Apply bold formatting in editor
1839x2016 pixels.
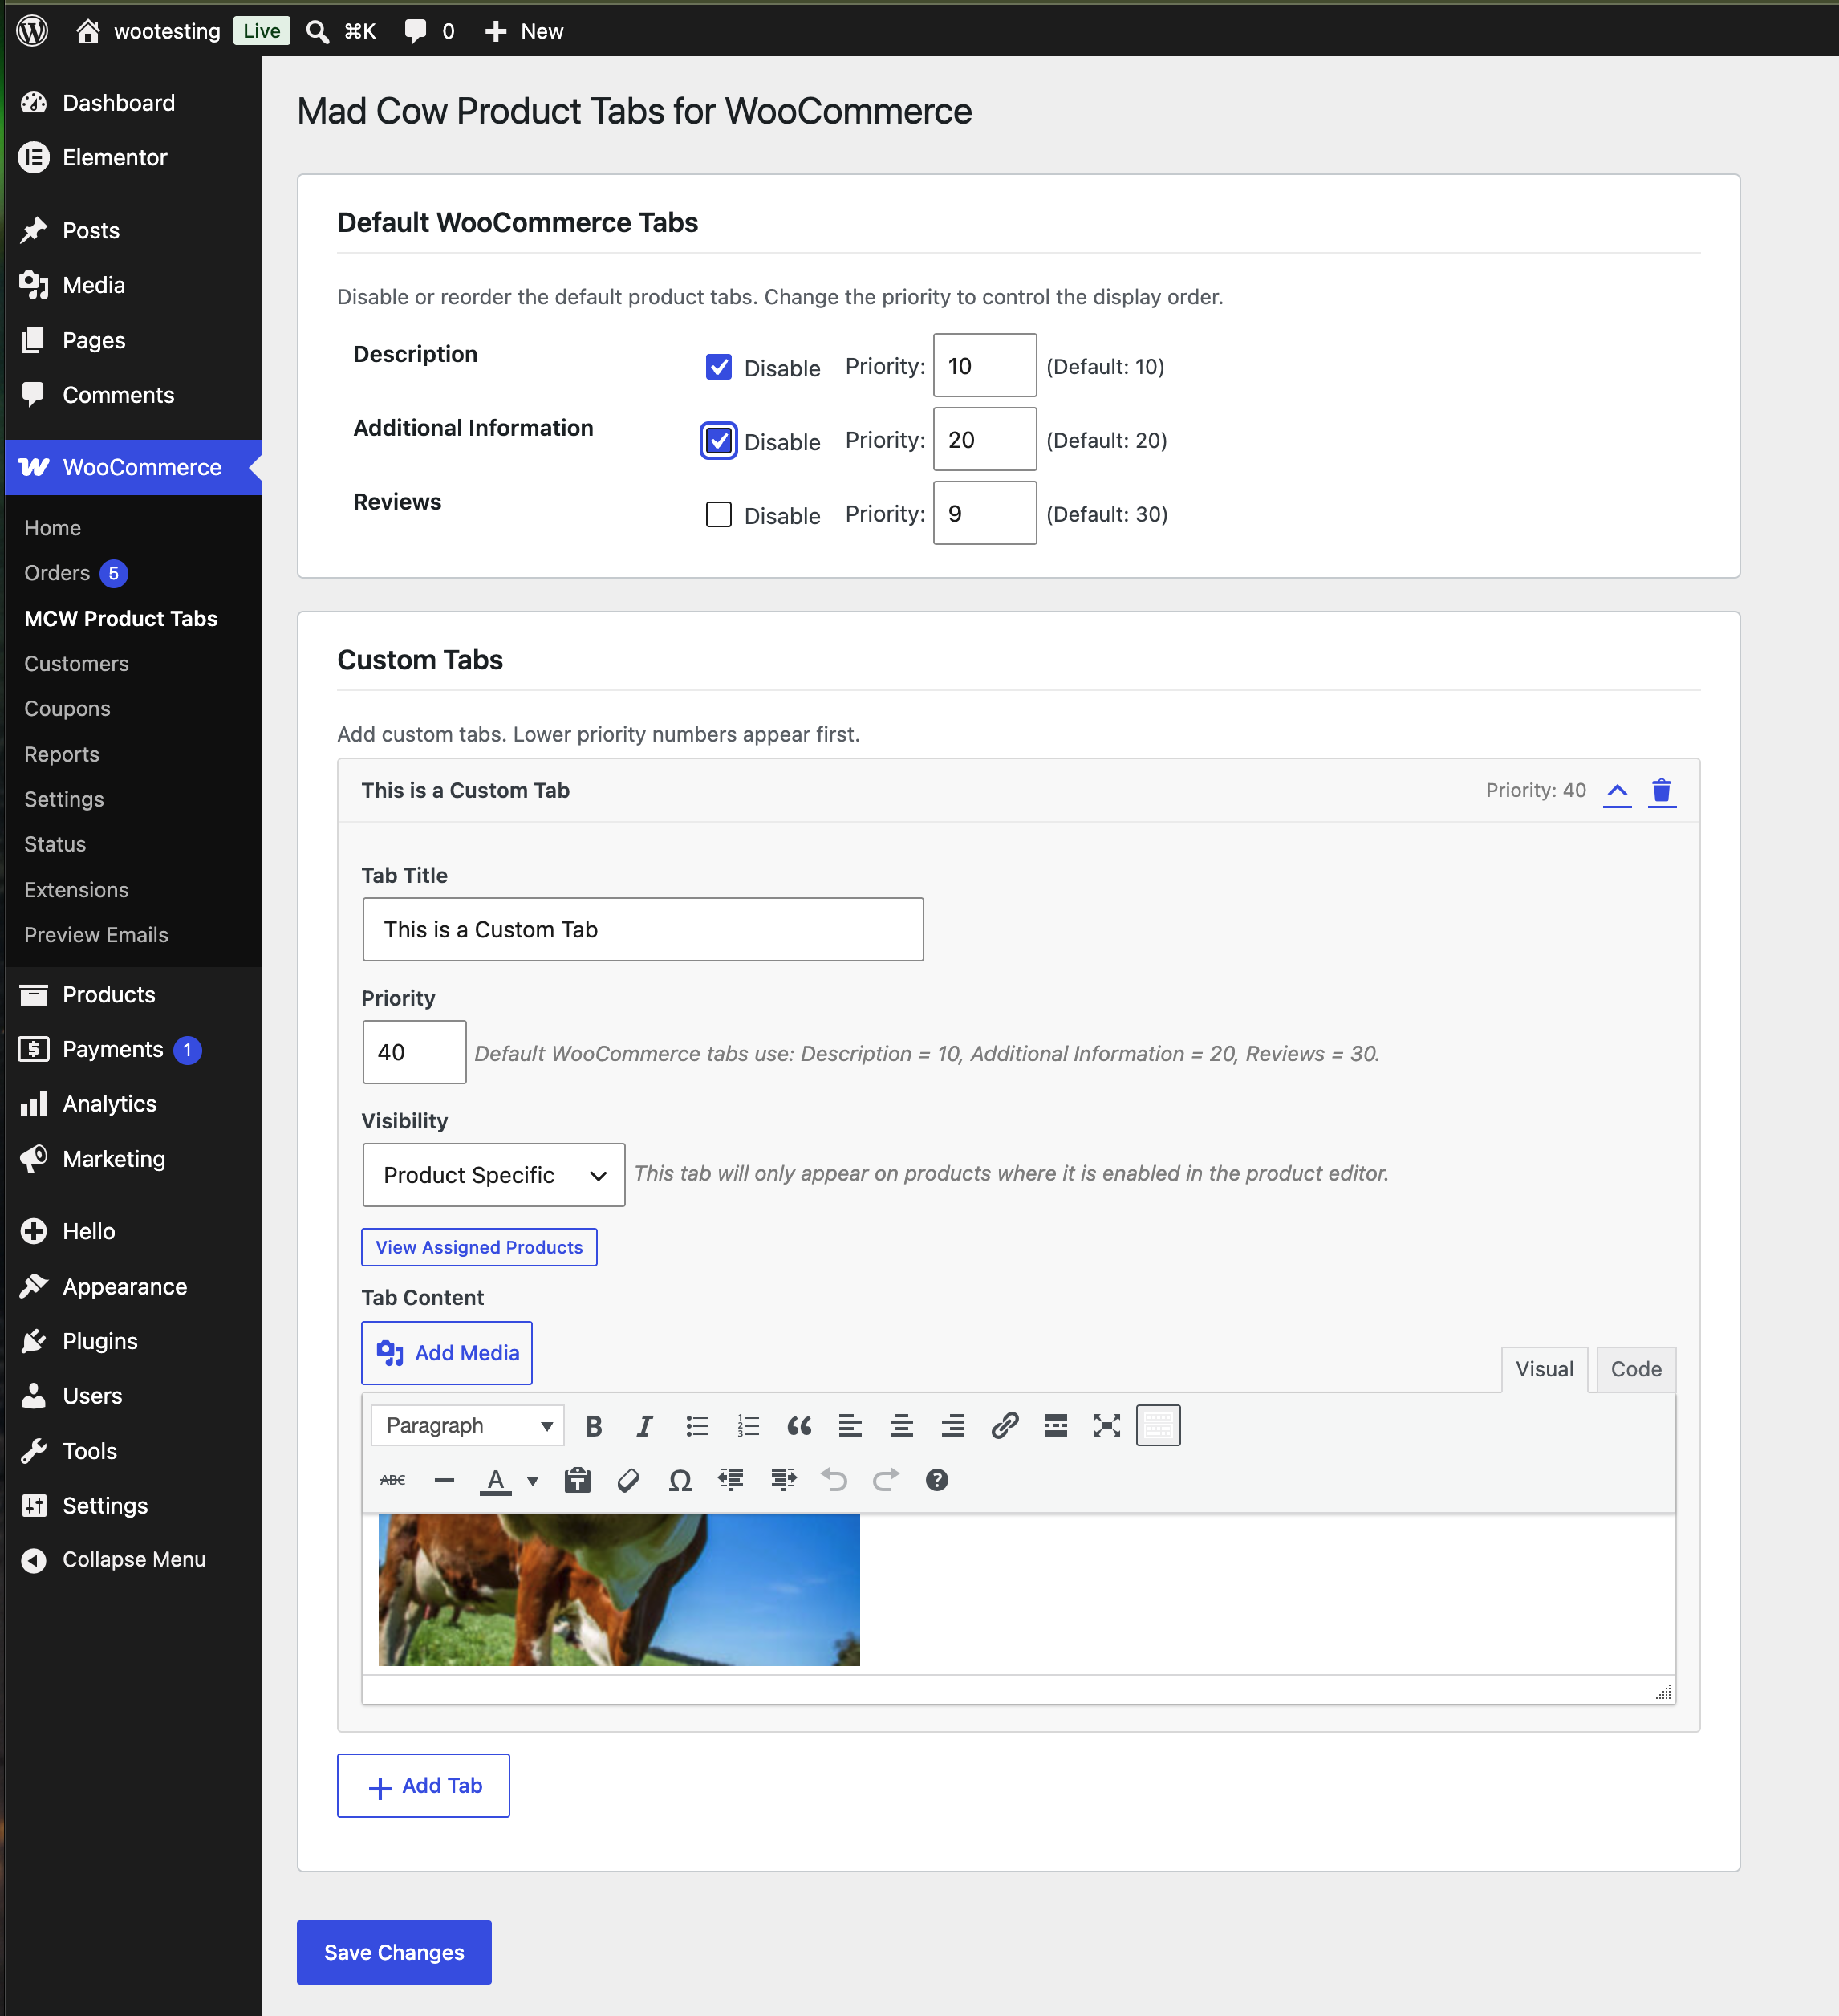tap(594, 1426)
